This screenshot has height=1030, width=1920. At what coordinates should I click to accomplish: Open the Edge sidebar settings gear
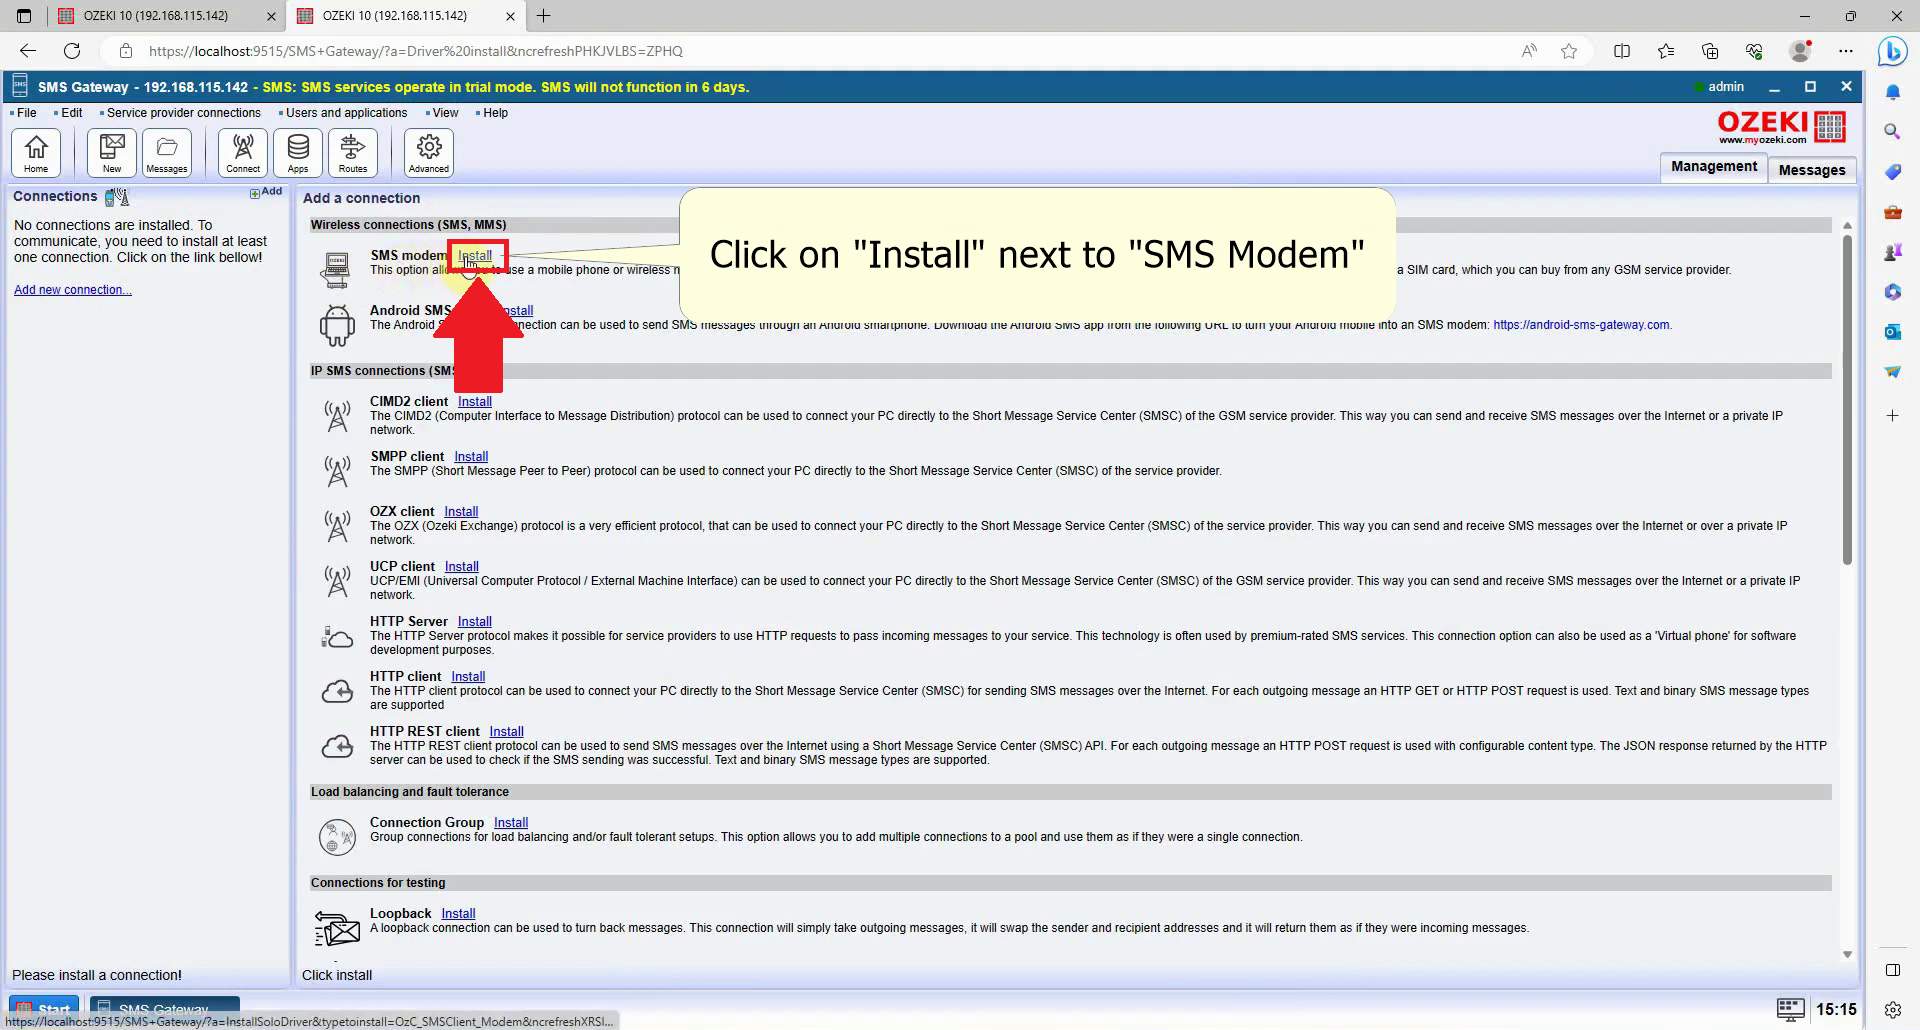click(x=1892, y=1010)
